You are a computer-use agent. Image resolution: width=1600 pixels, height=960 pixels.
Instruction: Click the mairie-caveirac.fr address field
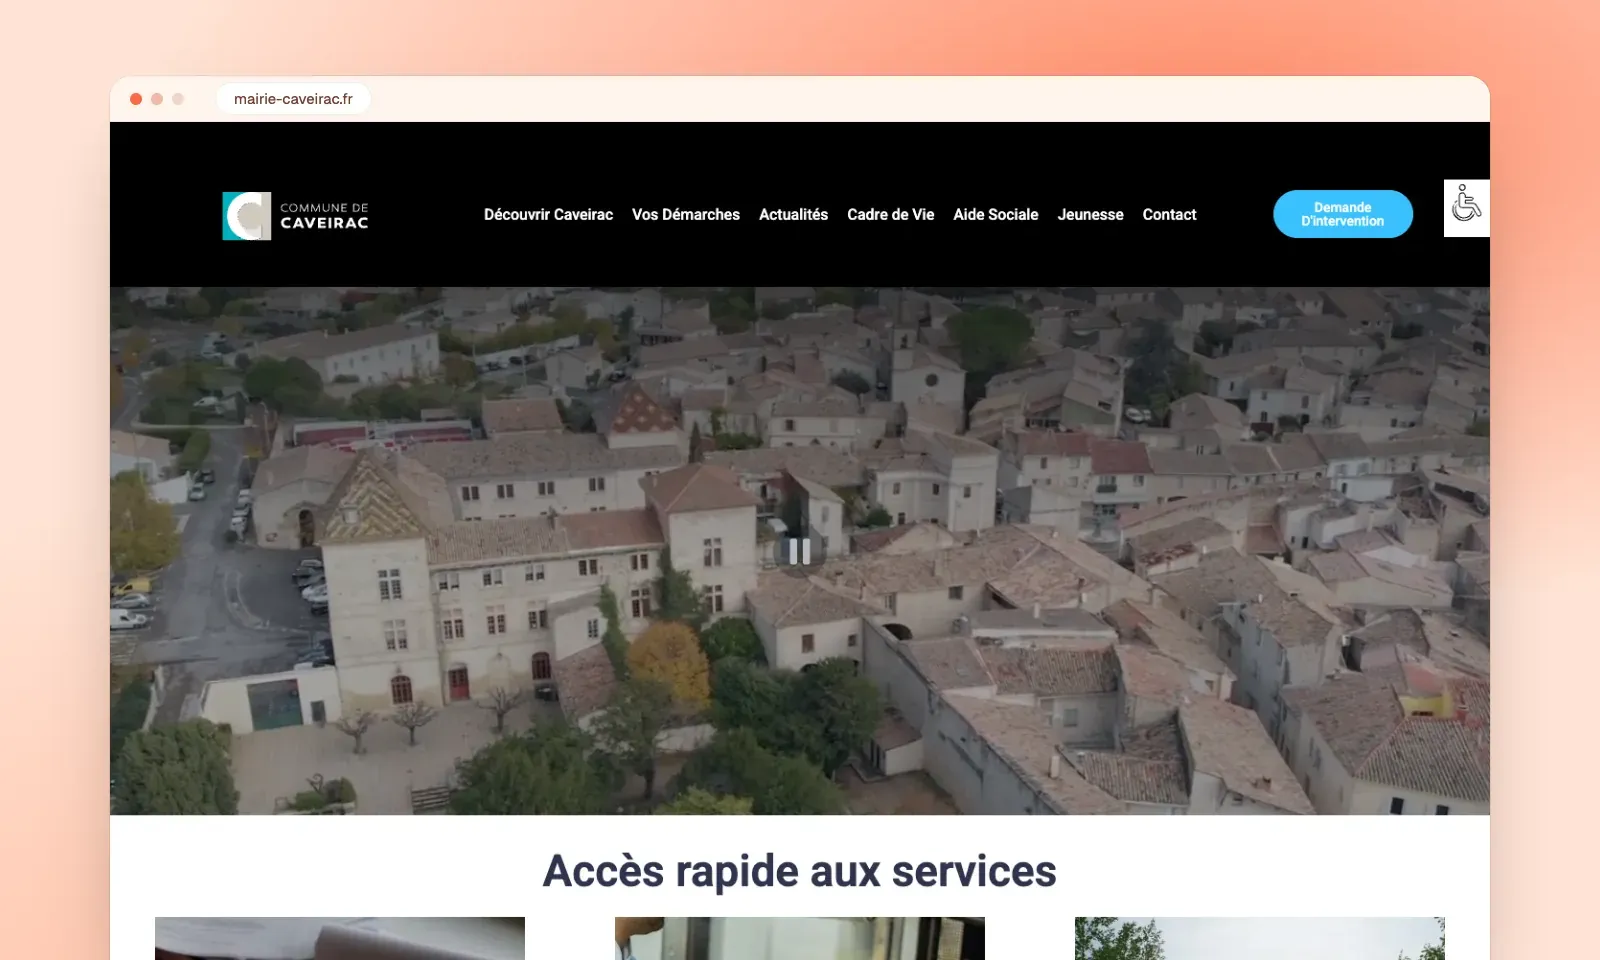293,99
